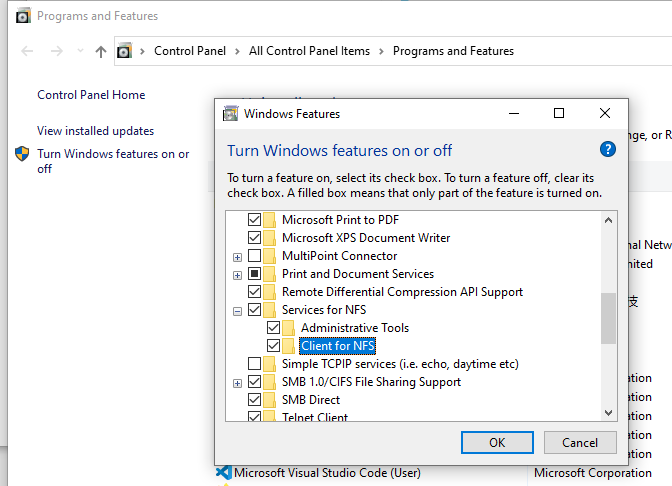
Task: Check Simple TCPIP services checkbox
Action: 254,364
